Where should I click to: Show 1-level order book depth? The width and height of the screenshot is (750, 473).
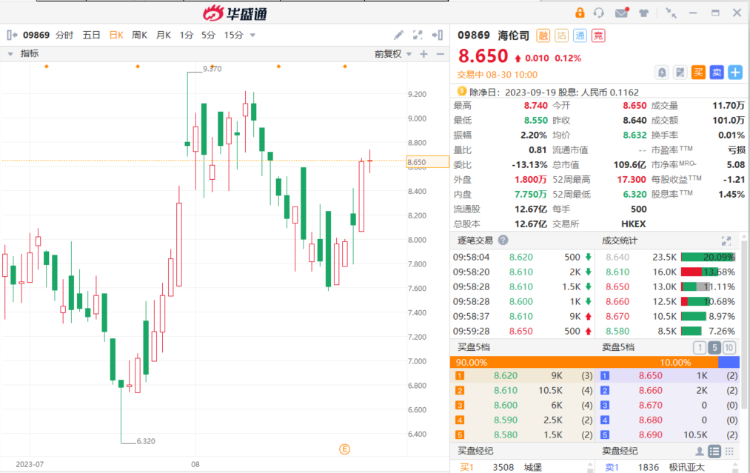pyautogui.click(x=699, y=348)
